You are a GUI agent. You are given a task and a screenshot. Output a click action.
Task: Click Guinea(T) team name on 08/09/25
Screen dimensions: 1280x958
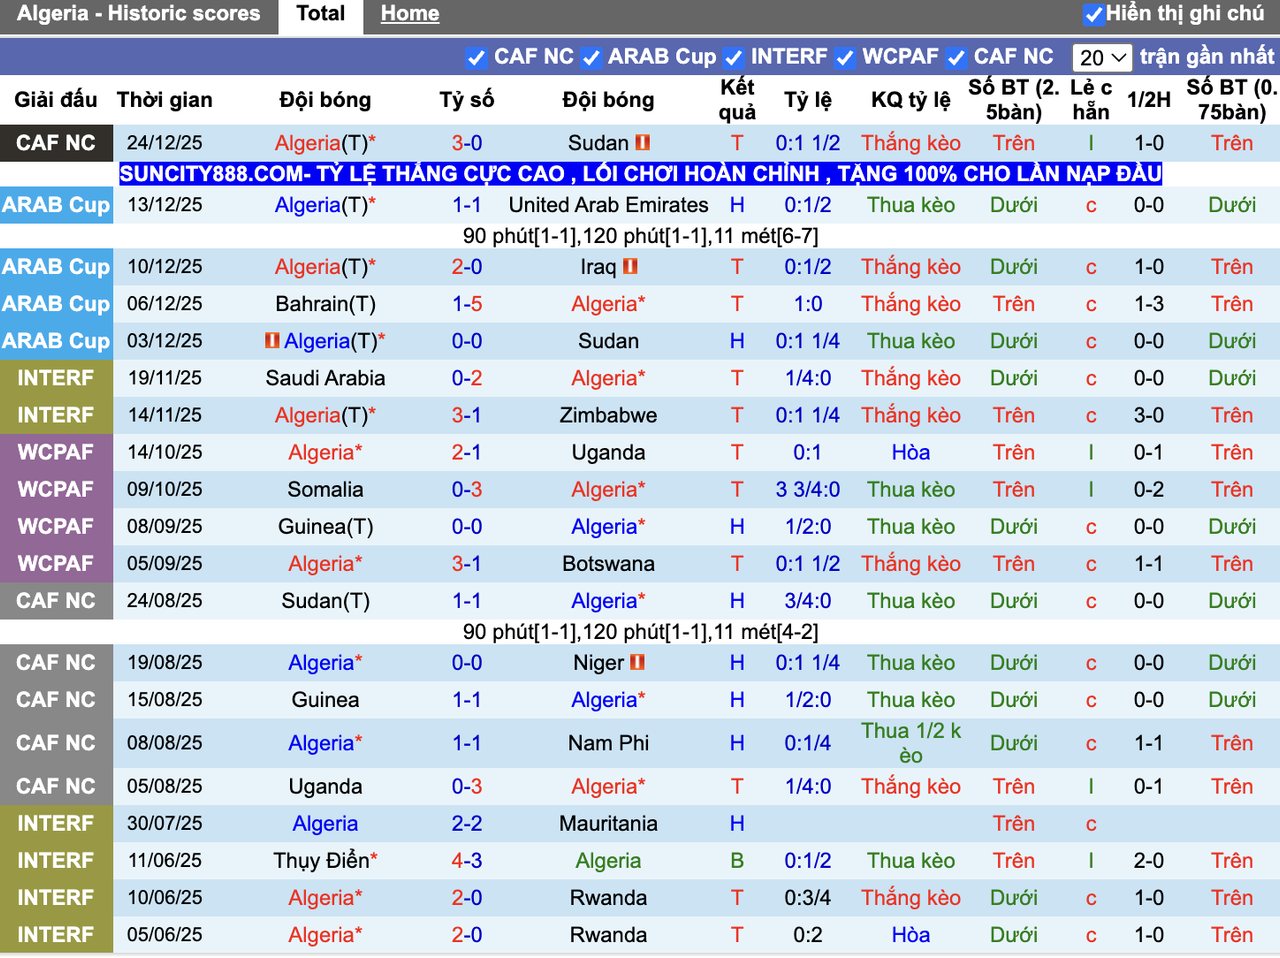tap(325, 527)
